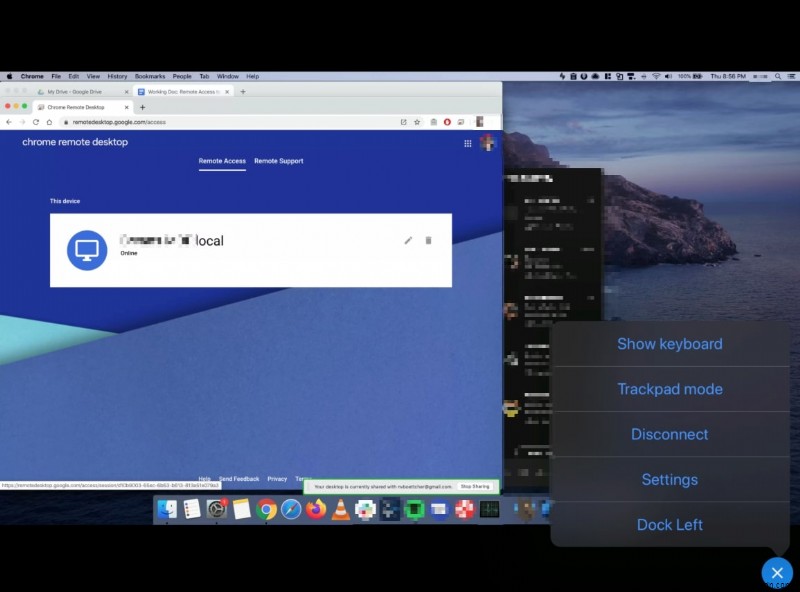Screen dimensions: 800x592
Task: Open the Send Feedback link
Action: coord(240,478)
